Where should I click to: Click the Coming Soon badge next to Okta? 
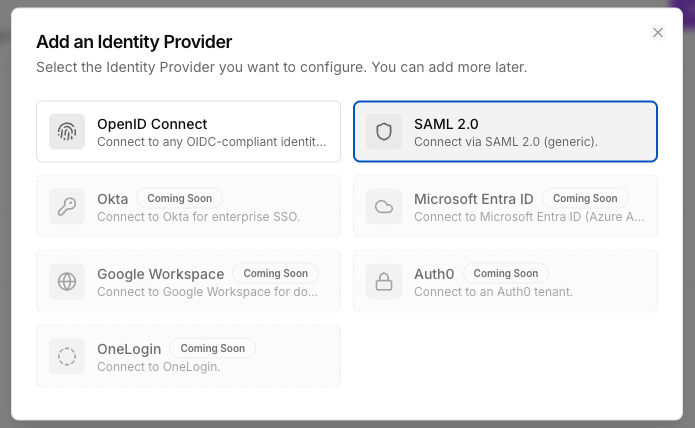180,198
